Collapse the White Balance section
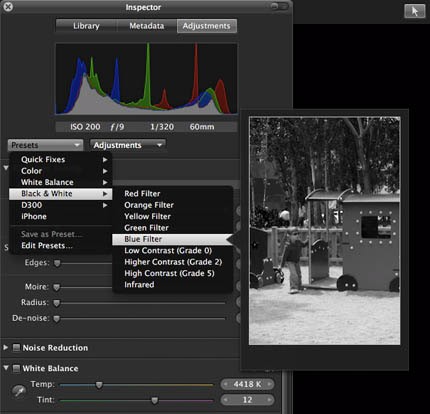430x414 pixels. 6,368
